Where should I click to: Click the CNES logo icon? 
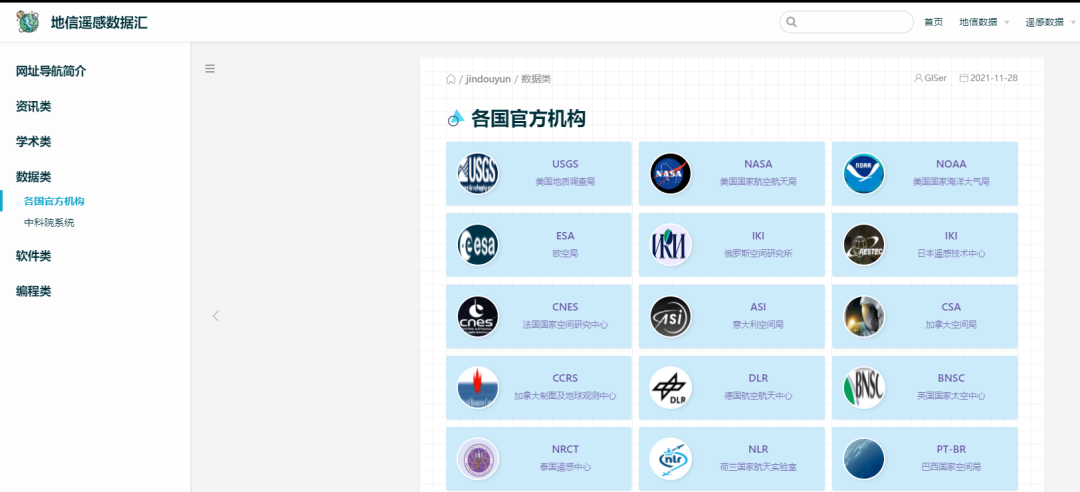point(478,316)
